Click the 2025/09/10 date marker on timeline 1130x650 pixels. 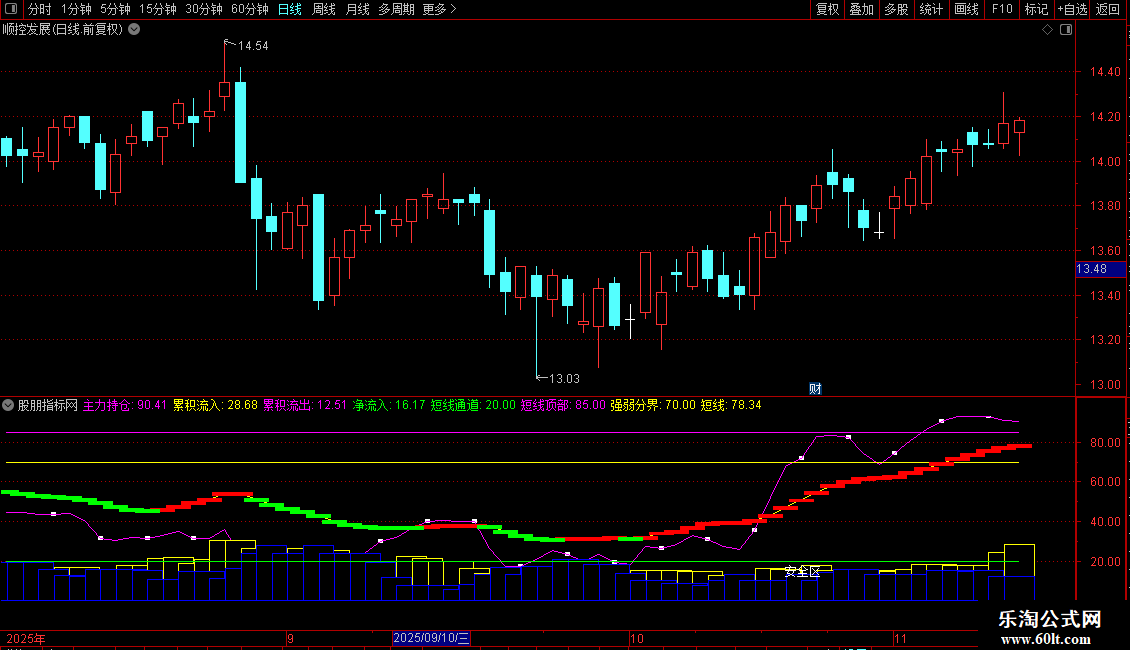pos(431,638)
